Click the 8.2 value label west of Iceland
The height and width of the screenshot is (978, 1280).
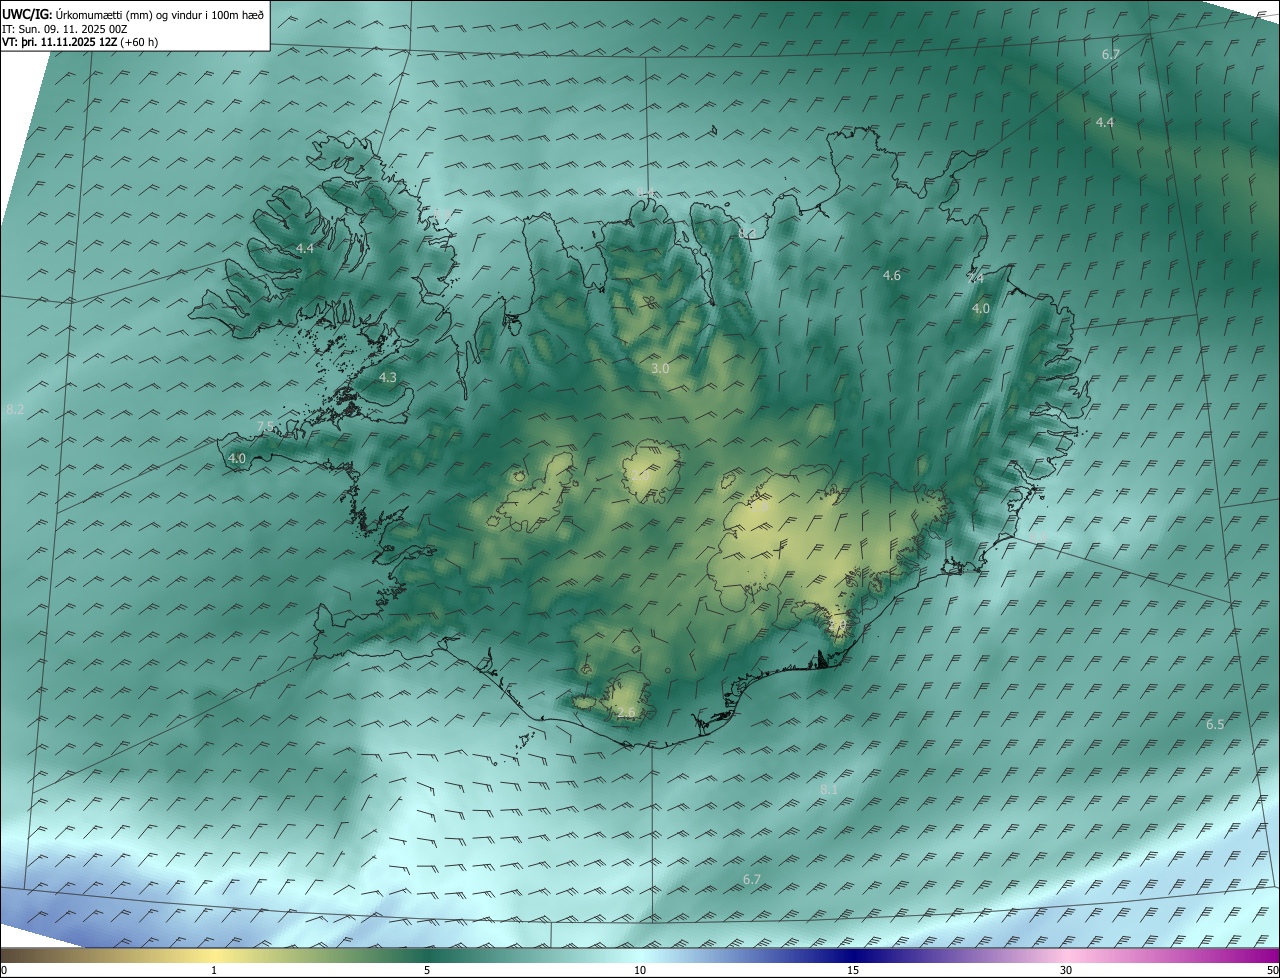pos(15,410)
